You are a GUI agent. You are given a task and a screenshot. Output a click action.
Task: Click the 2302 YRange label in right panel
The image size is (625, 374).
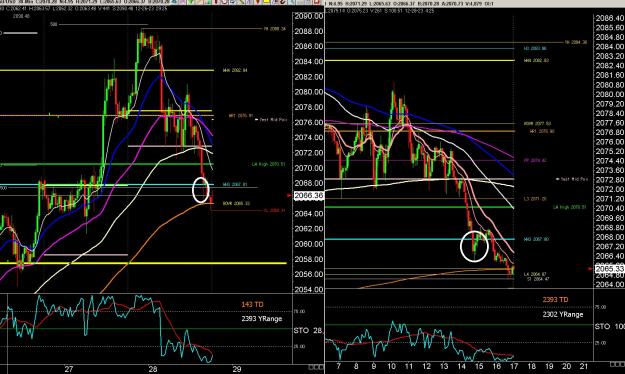pyautogui.click(x=563, y=315)
